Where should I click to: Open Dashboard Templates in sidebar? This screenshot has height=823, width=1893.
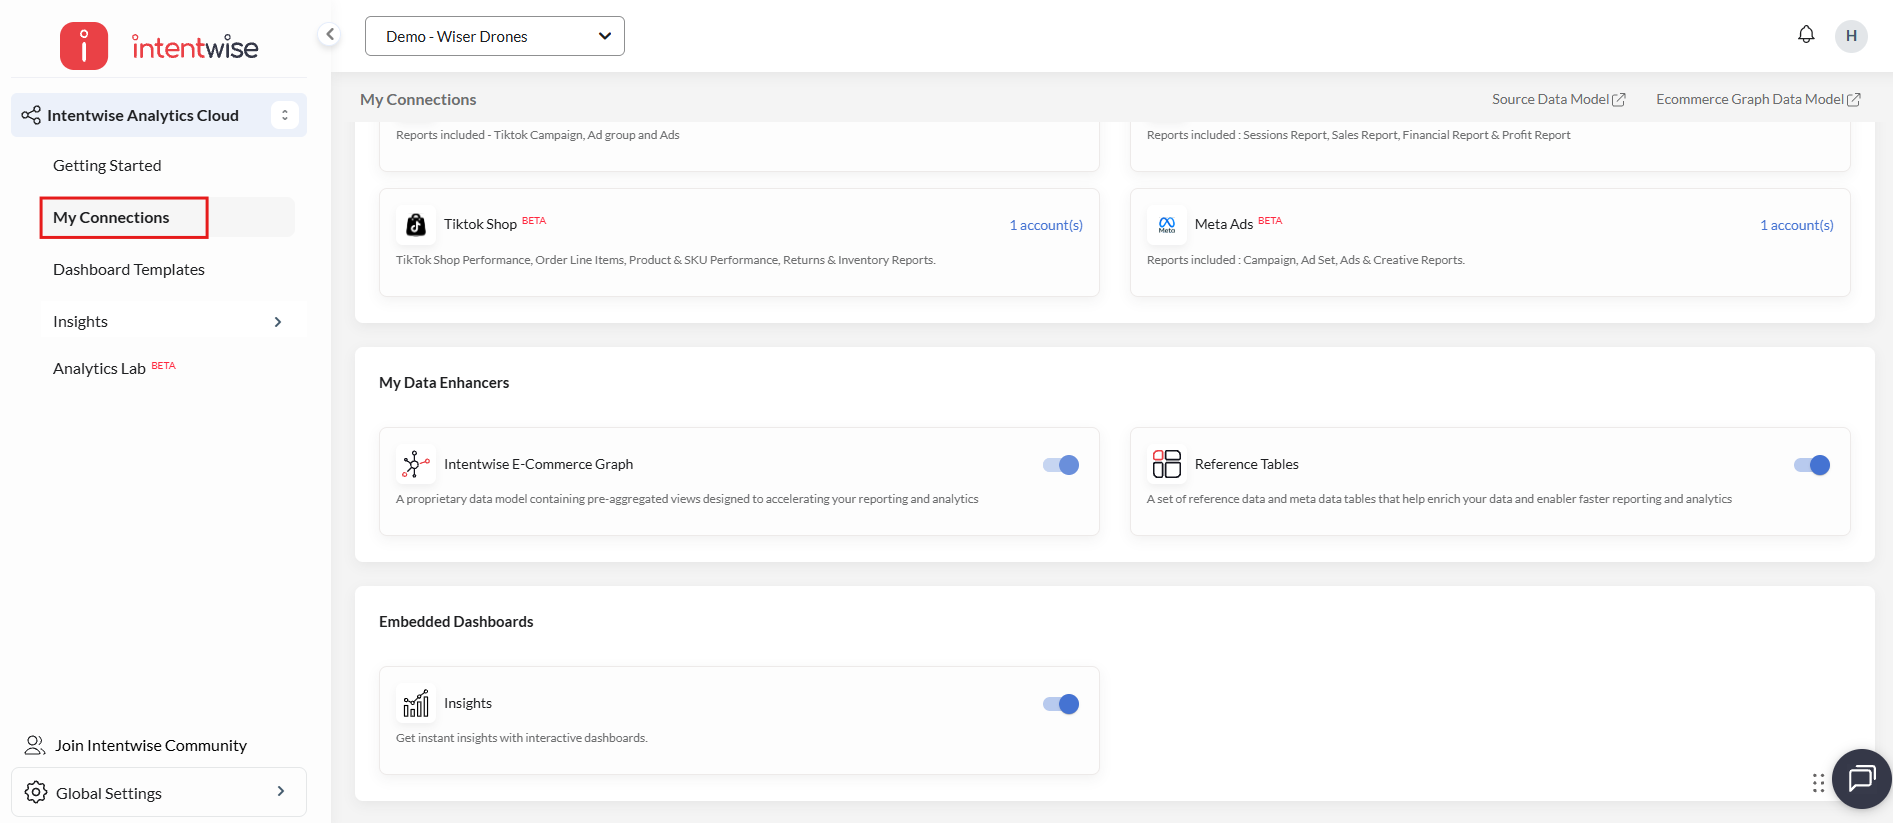[x=129, y=270]
